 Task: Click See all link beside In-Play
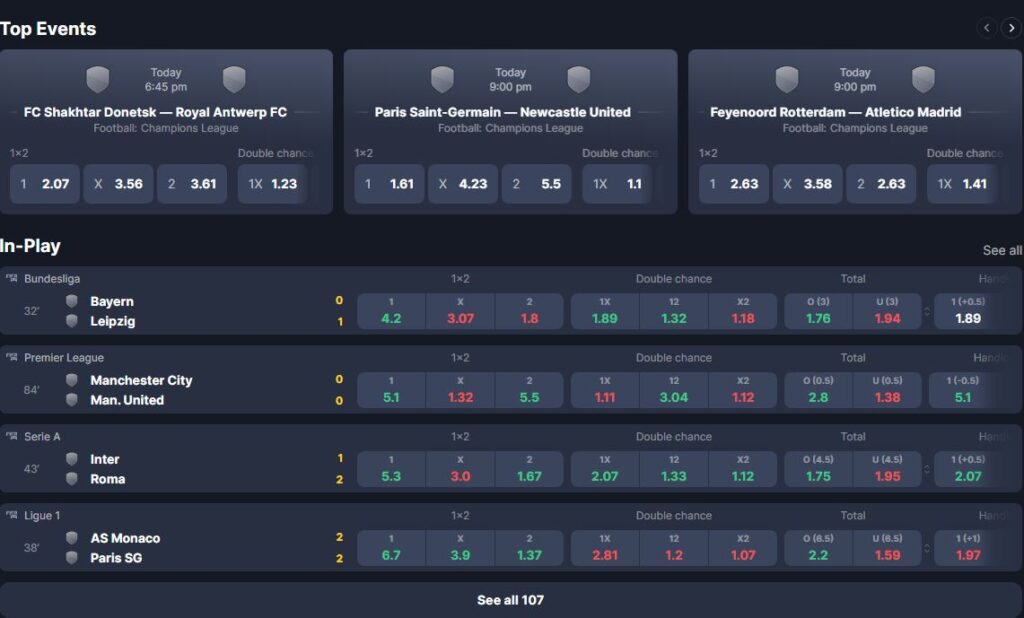(x=1001, y=250)
